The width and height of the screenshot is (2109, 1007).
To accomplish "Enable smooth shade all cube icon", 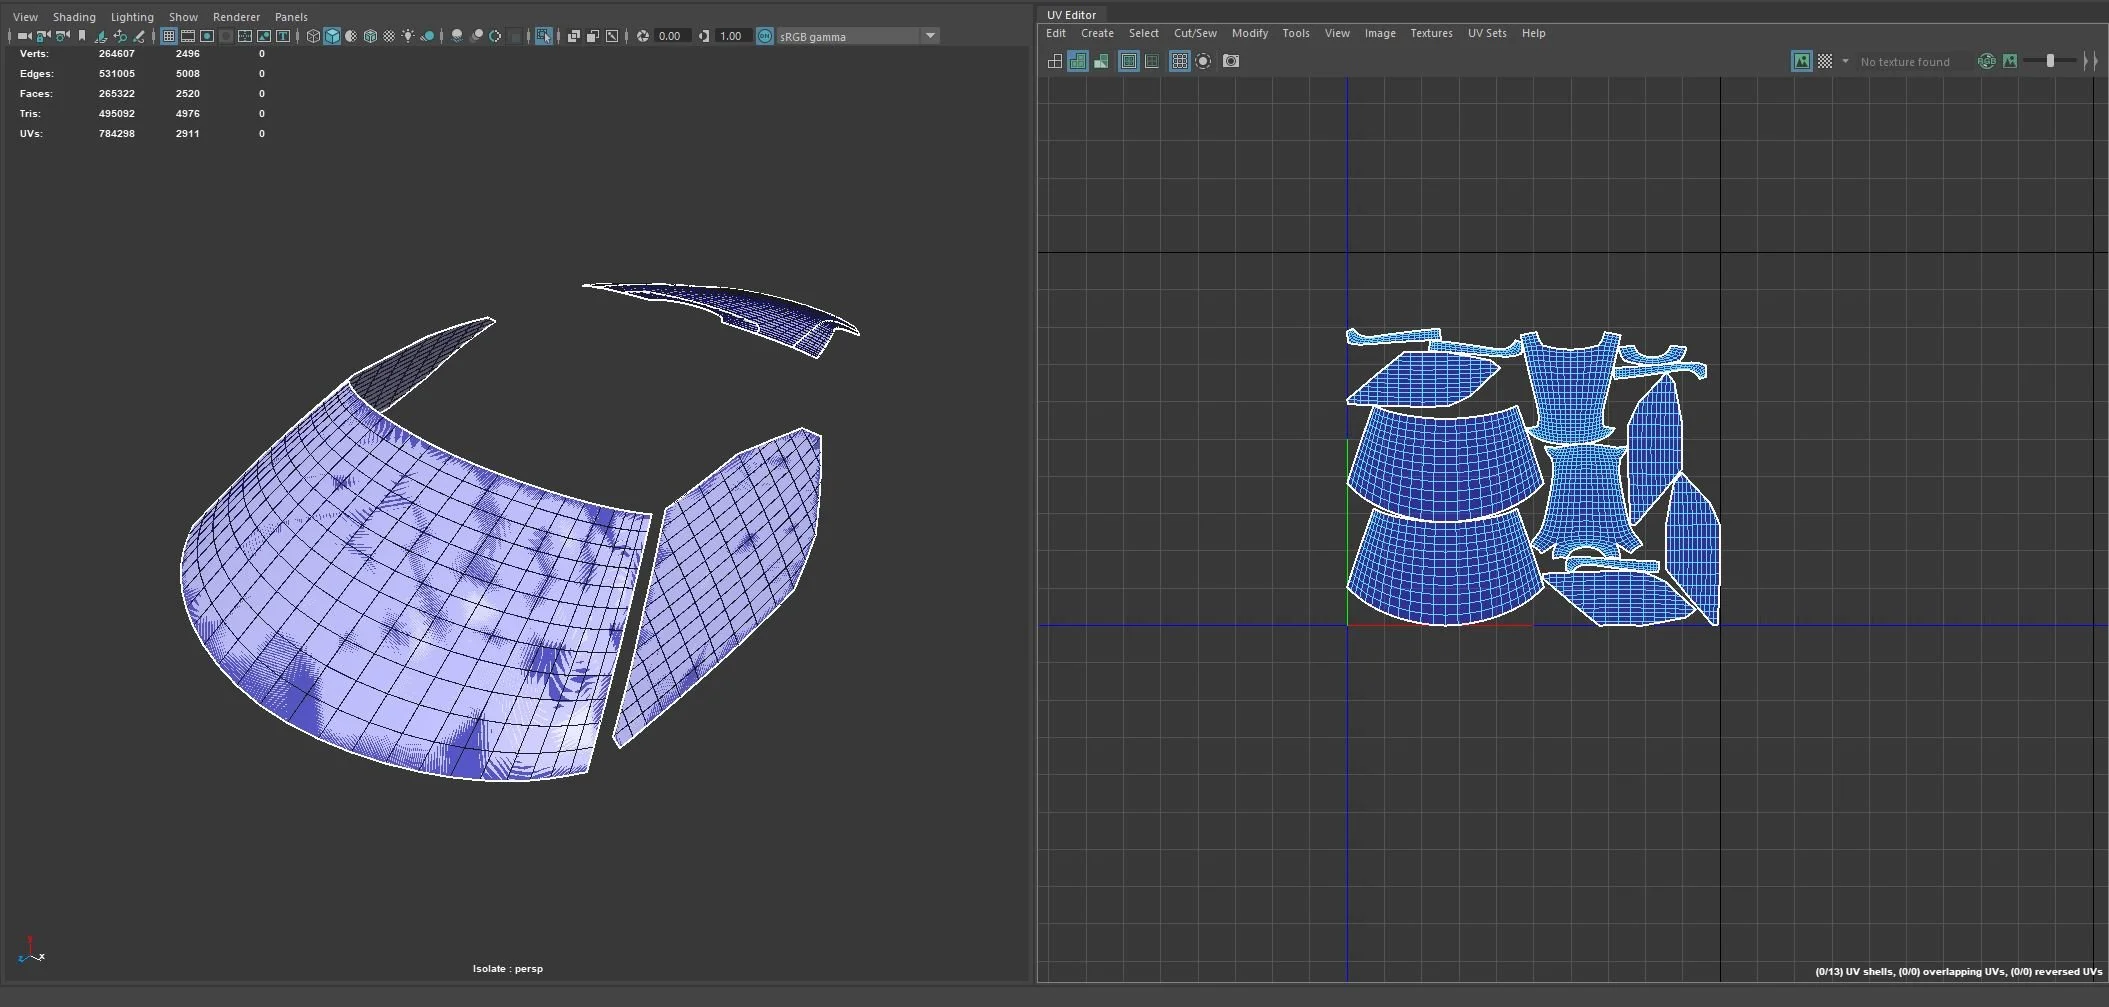I will (x=332, y=36).
